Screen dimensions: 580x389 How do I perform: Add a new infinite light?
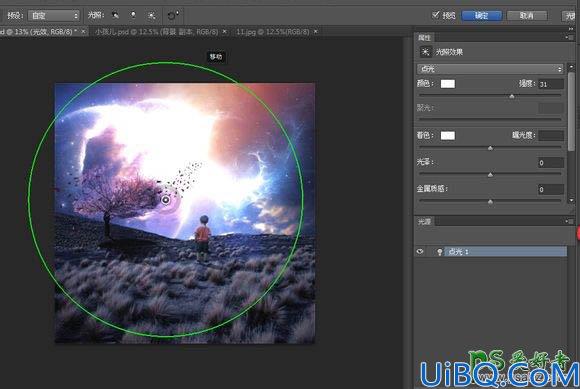point(151,15)
